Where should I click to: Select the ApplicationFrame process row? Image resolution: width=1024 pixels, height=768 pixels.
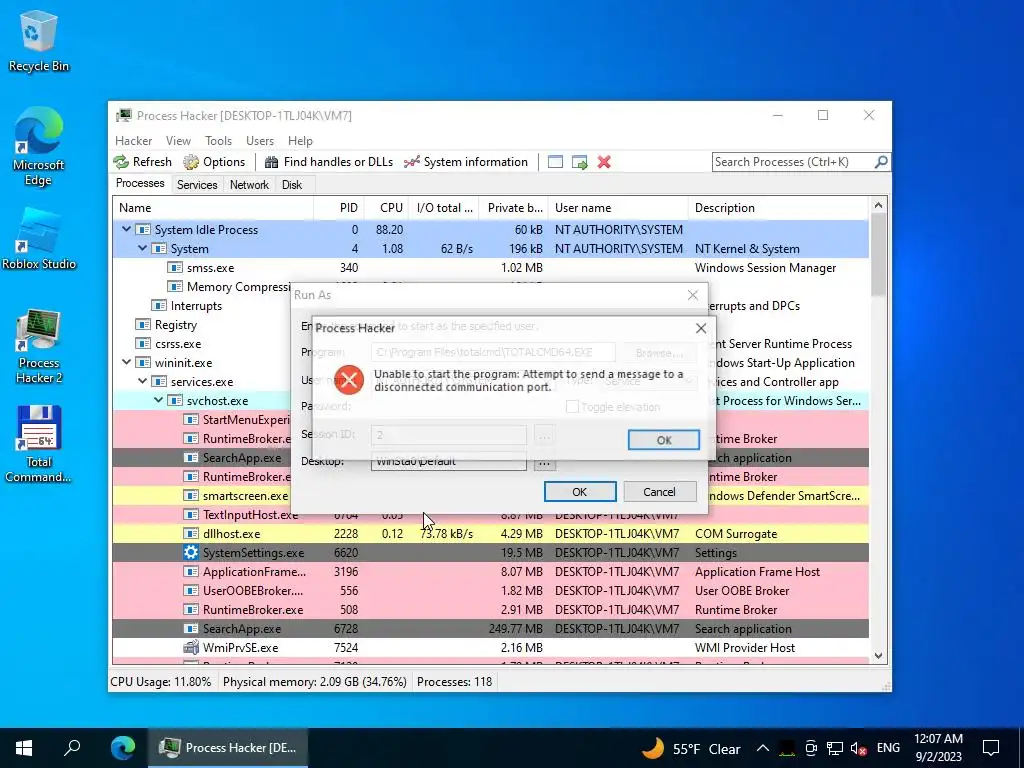(x=490, y=571)
